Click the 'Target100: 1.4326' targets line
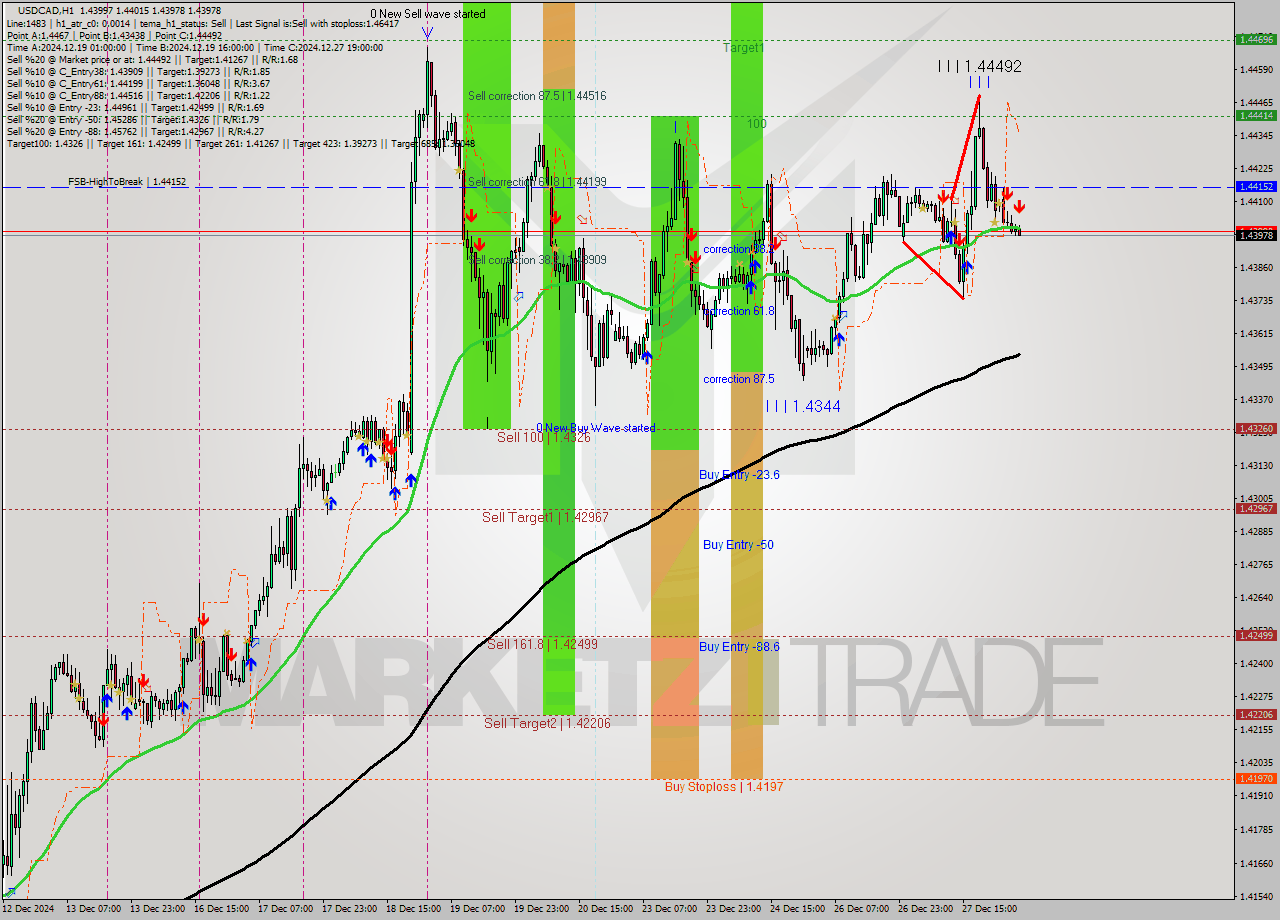 [x=240, y=143]
